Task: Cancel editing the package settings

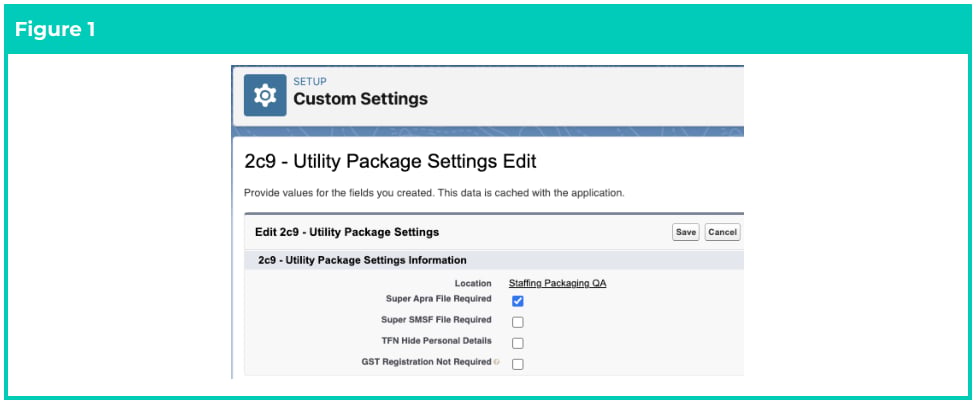Action: click(x=723, y=232)
